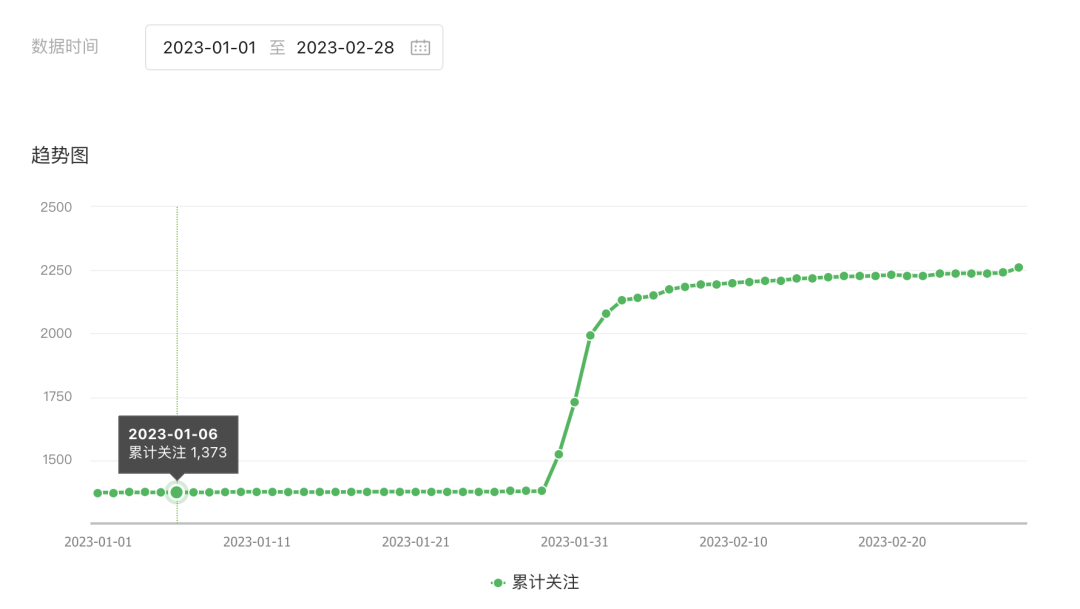1080x609 pixels.
Task: Open the calendar icon in date picker
Action: click(x=420, y=47)
